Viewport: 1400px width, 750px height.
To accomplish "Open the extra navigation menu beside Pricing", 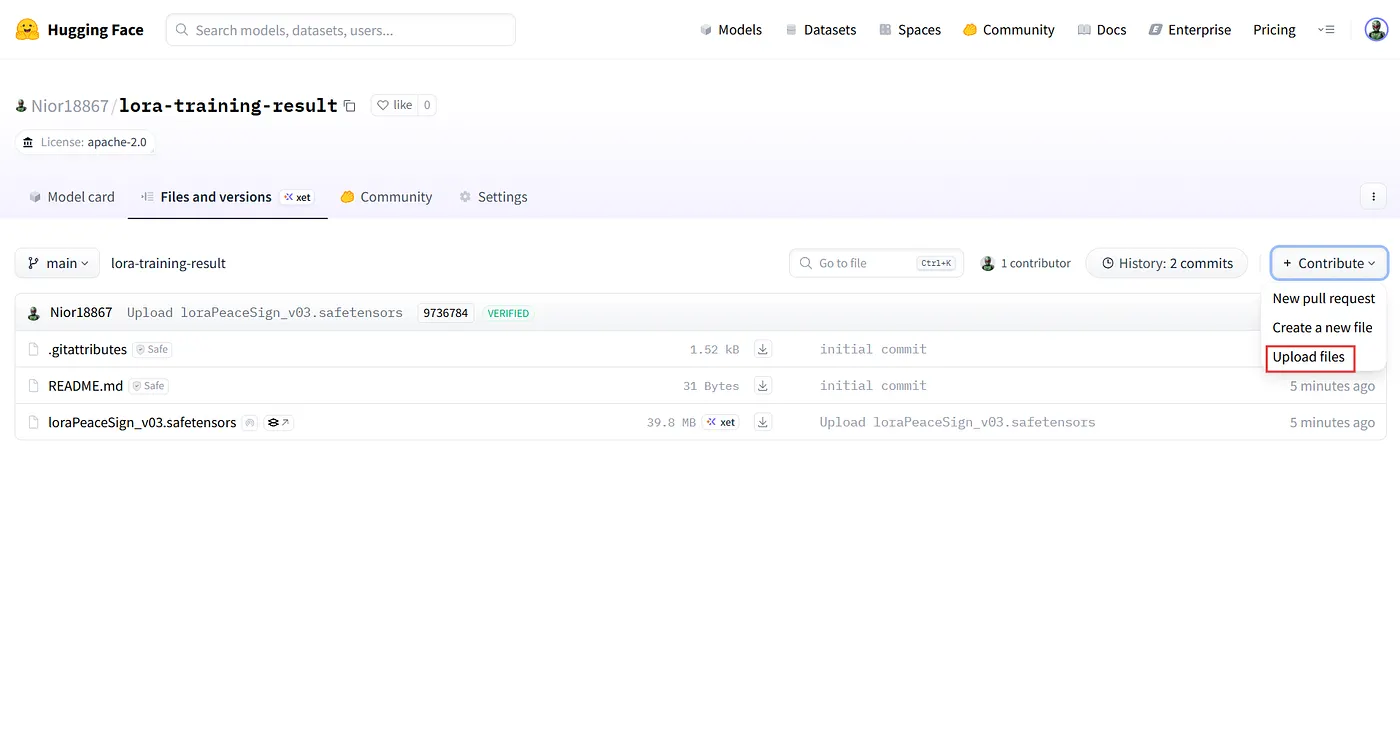I will pyautogui.click(x=1326, y=30).
